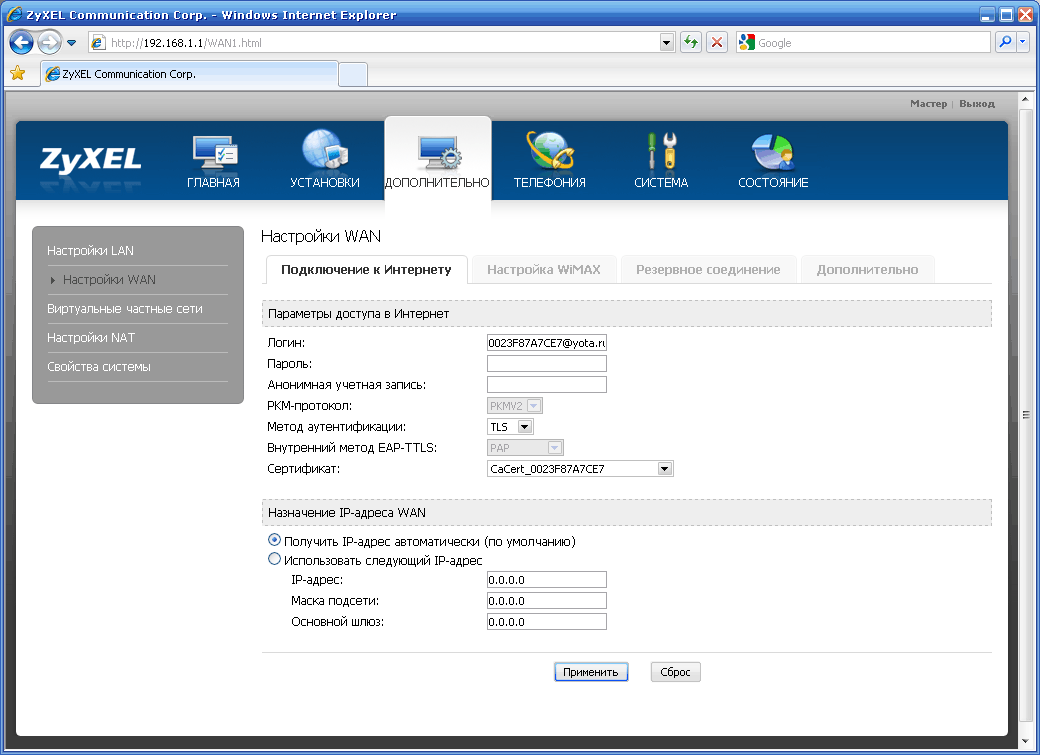Open the ГЛАВНАЯ monitor icon
This screenshot has height=755, width=1040.
point(214,151)
